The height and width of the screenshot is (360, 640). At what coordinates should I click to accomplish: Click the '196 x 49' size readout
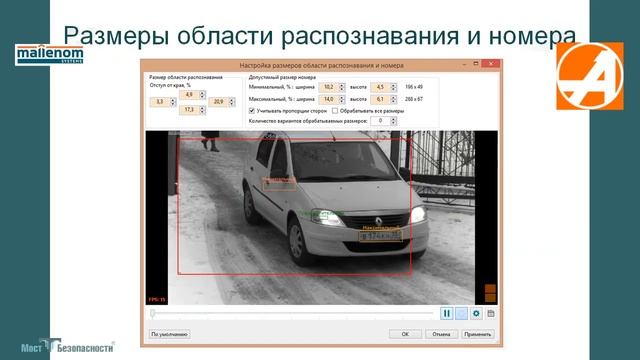(413, 87)
